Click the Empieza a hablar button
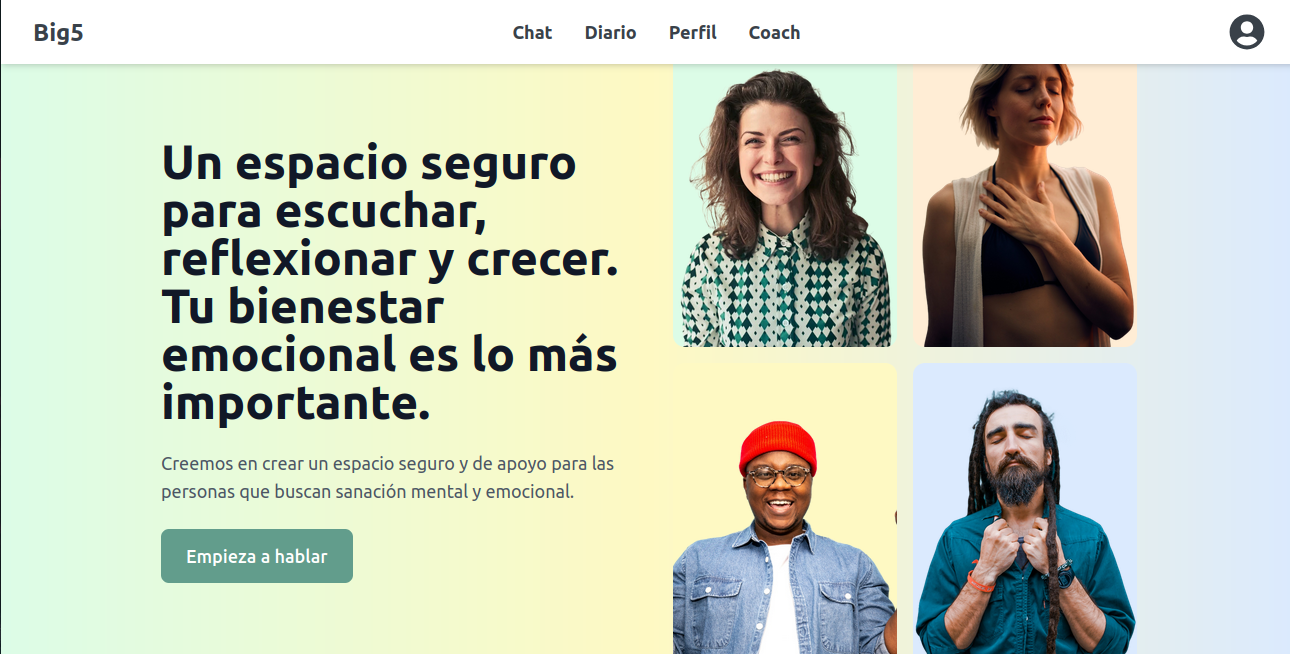The image size is (1290, 654). pyautogui.click(x=257, y=556)
